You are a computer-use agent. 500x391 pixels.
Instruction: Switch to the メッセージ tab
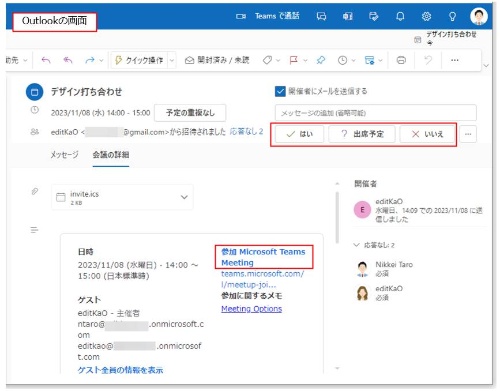click(64, 155)
